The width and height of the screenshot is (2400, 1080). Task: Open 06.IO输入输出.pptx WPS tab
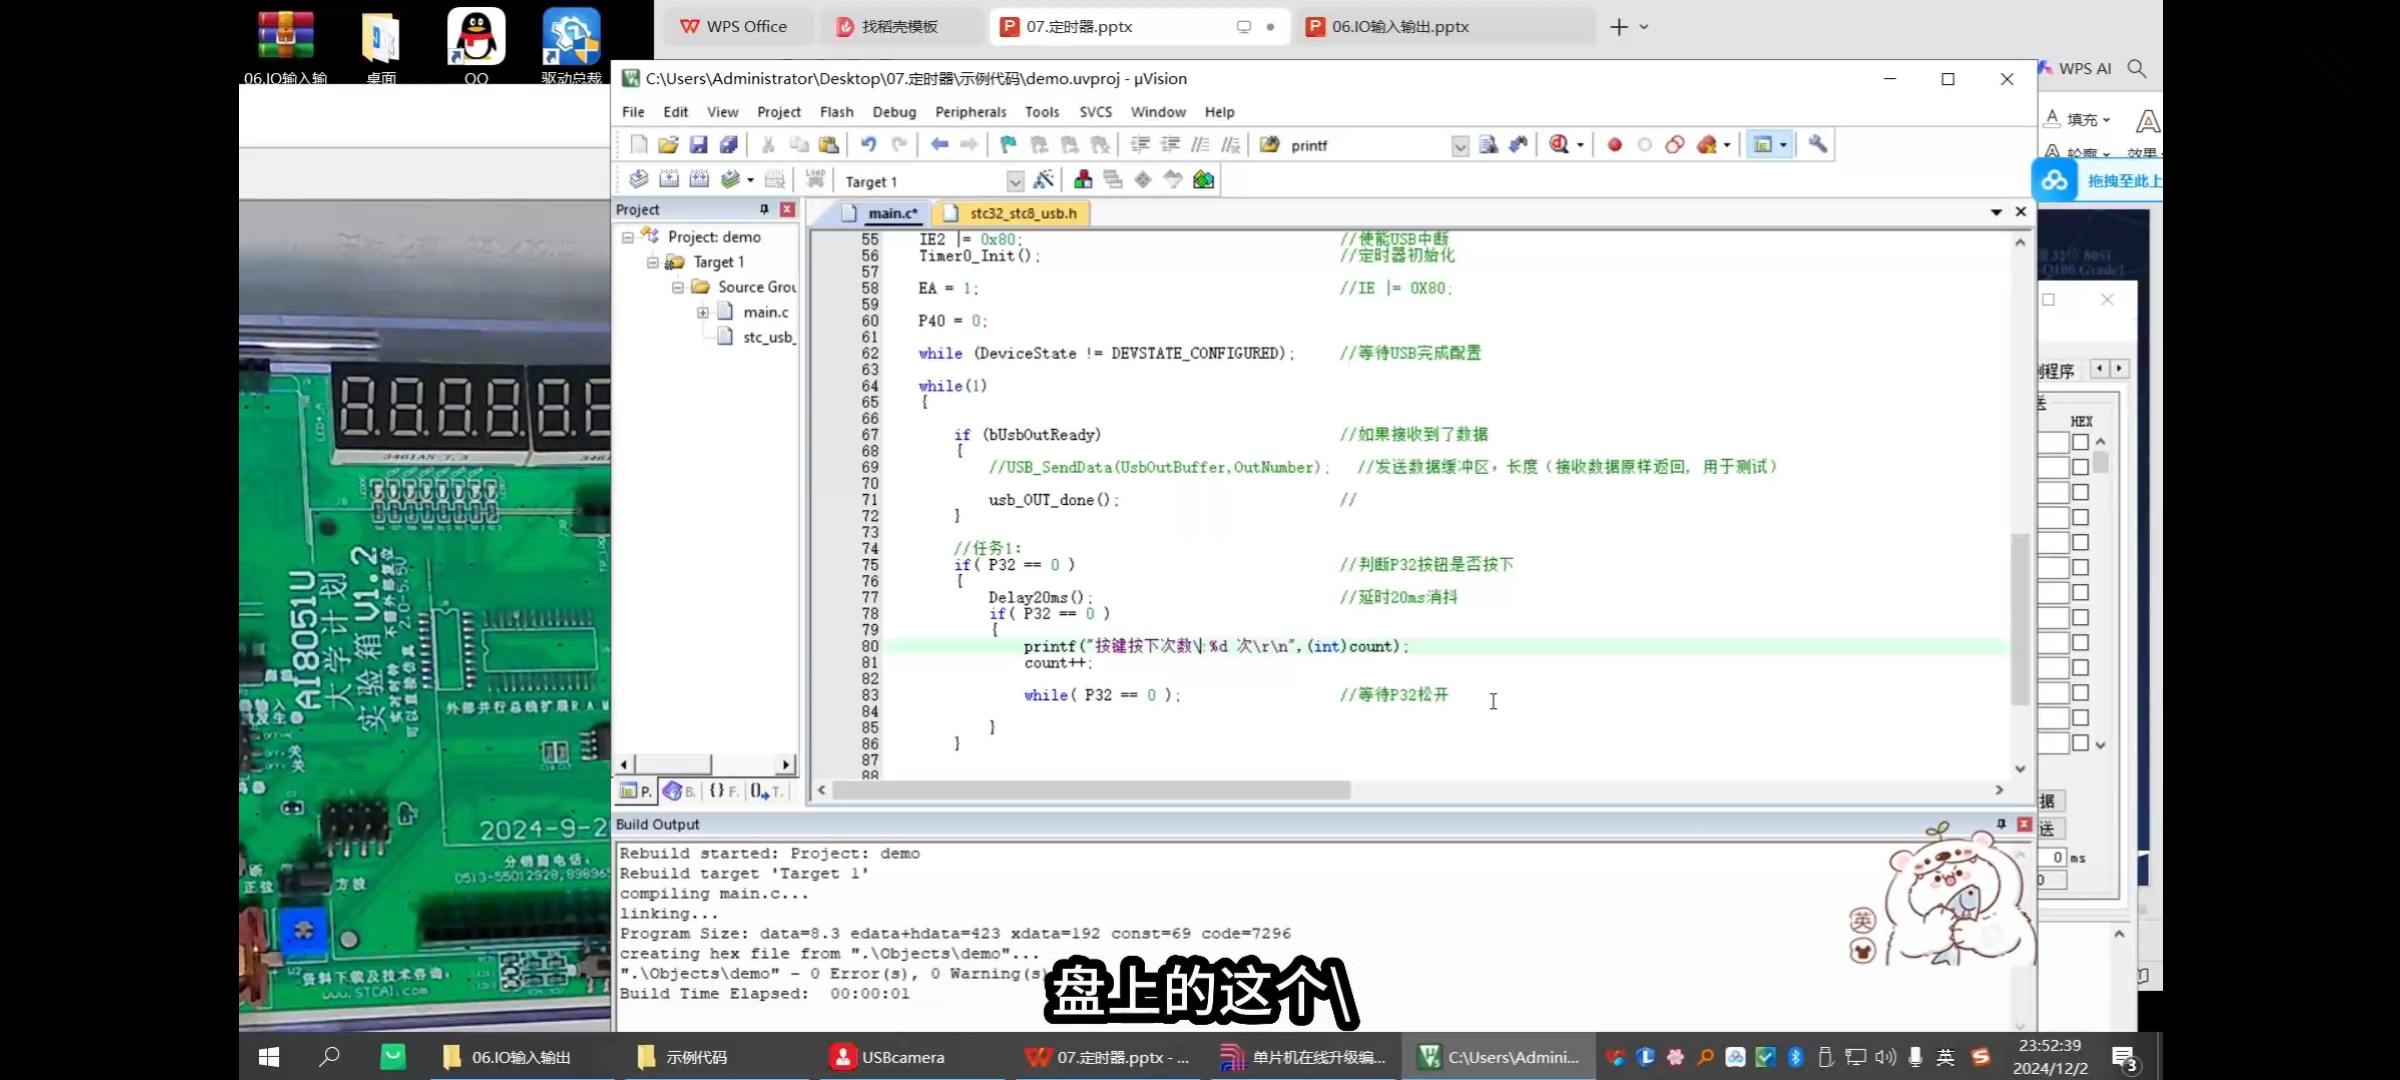[x=1400, y=27]
